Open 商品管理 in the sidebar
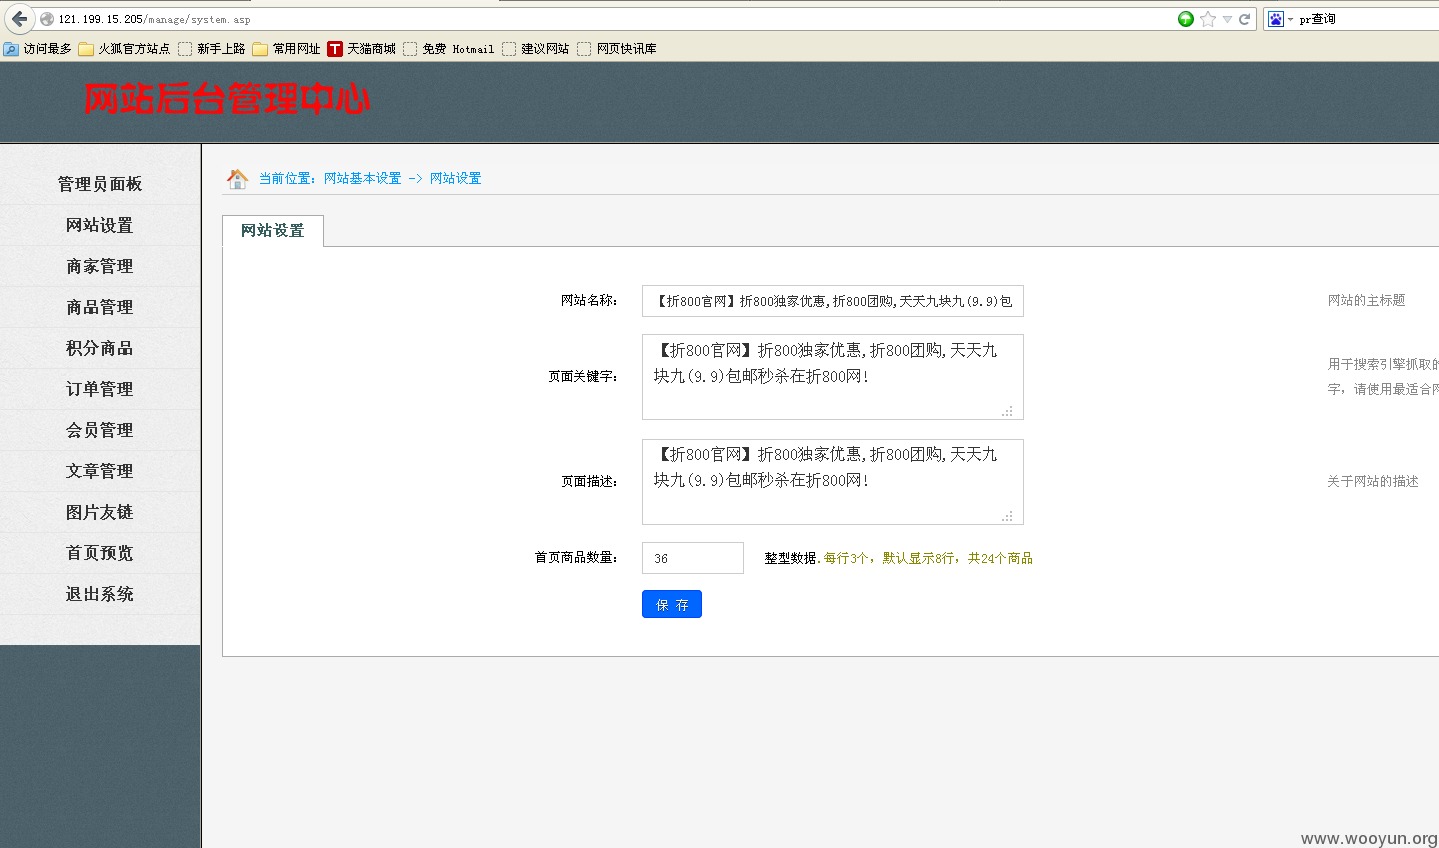Viewport: 1439px width, 848px height. coord(100,307)
